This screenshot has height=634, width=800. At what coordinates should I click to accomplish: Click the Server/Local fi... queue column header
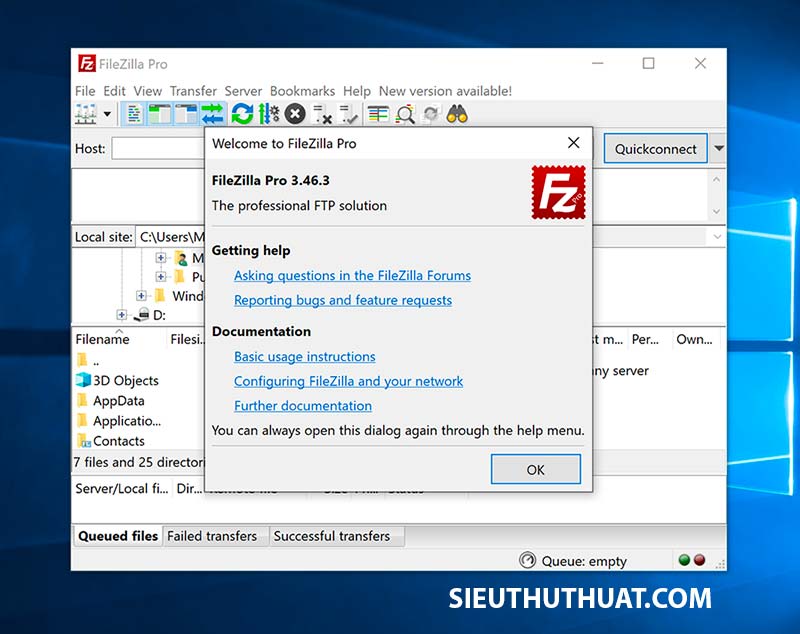[121, 489]
